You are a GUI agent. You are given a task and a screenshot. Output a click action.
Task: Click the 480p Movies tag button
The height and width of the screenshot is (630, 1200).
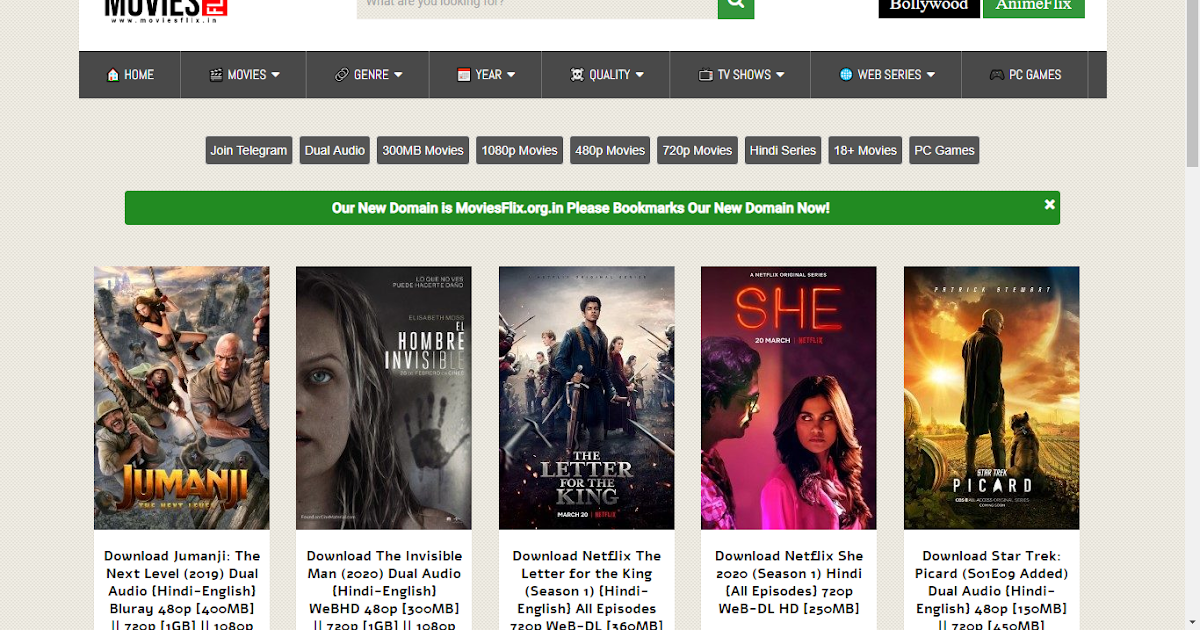pos(610,150)
